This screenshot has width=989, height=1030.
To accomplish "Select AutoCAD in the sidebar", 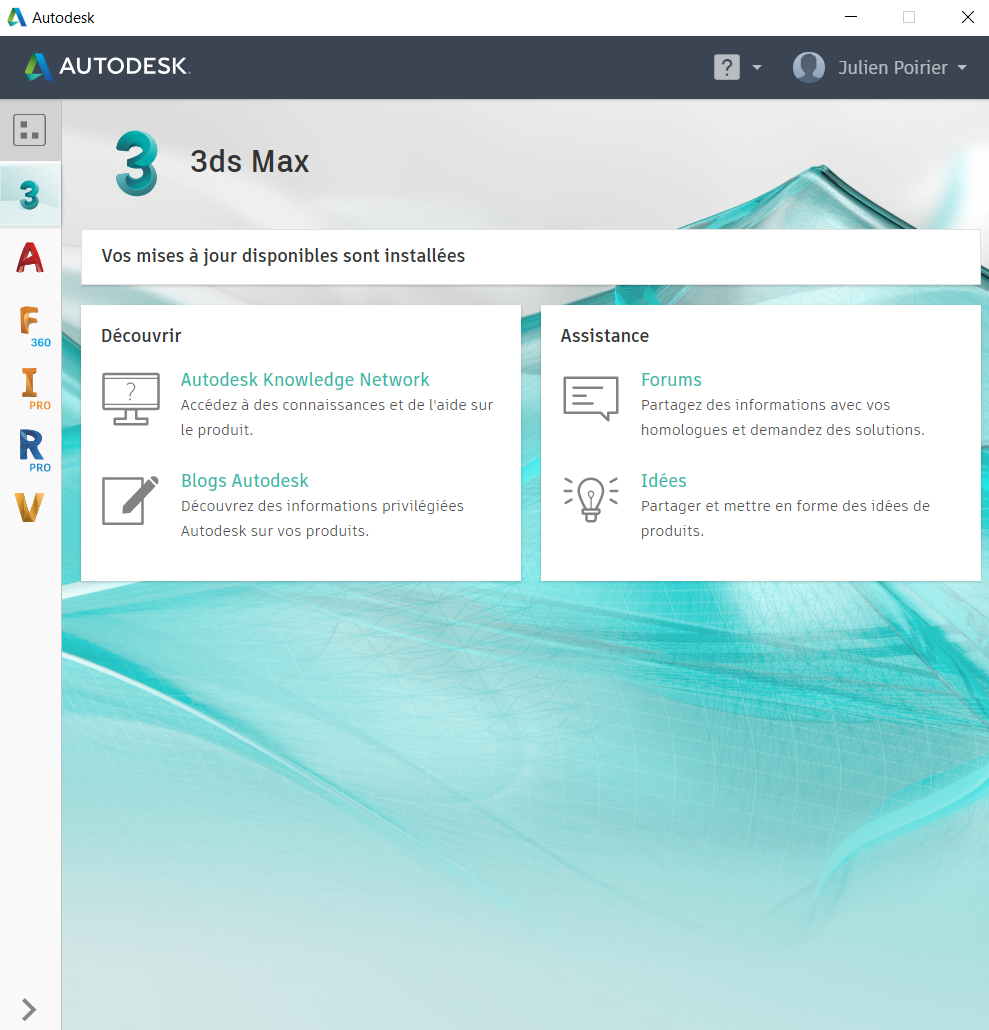I will point(30,258).
